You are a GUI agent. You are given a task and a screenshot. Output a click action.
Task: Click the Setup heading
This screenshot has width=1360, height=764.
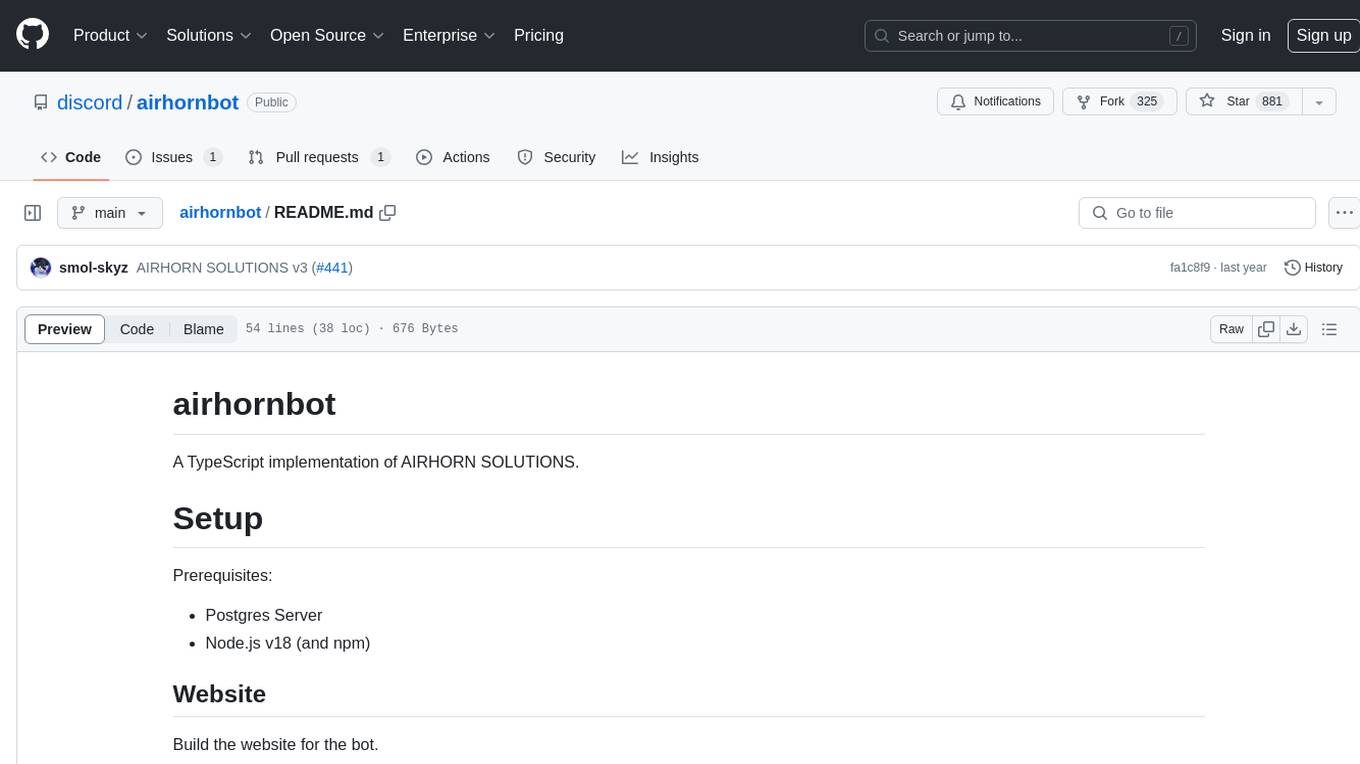tap(218, 518)
